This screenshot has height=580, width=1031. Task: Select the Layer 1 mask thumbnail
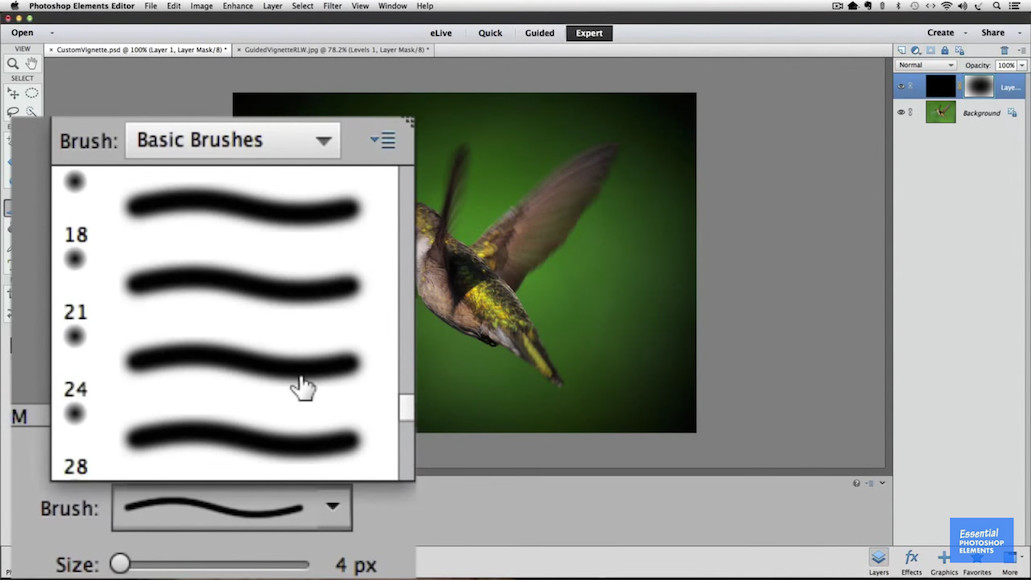(x=979, y=86)
